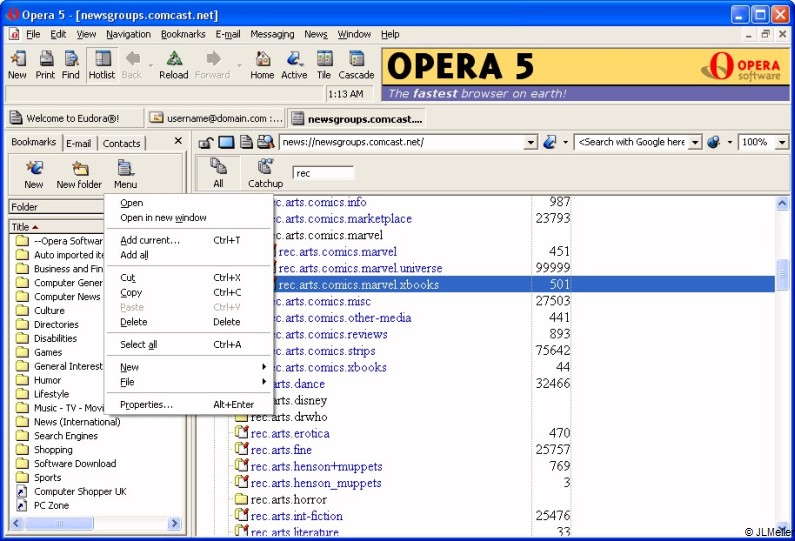Open dropdown arrow next to globe icon
Image resolution: width=795 pixels, height=541 pixels.
[730, 142]
